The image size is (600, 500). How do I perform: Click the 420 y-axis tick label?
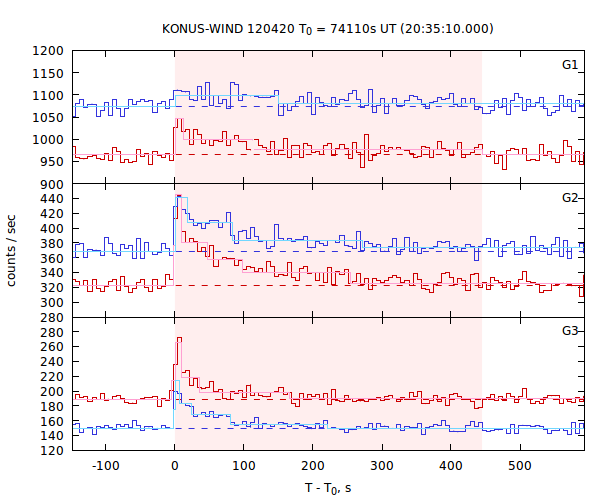52,213
